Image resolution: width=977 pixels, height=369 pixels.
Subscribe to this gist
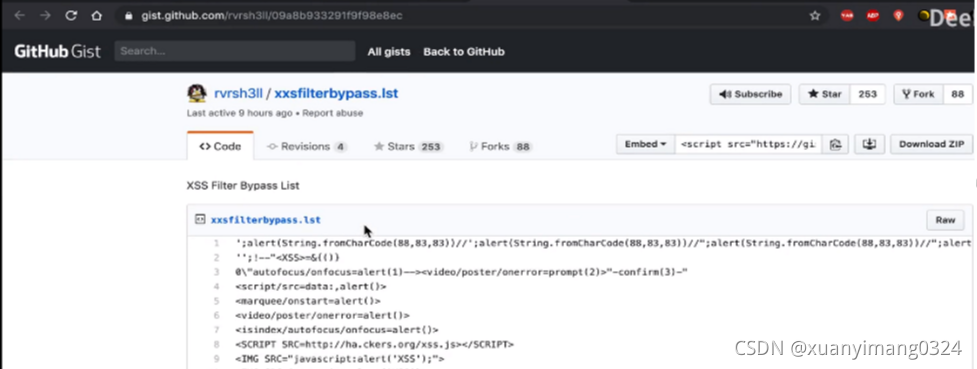750,94
